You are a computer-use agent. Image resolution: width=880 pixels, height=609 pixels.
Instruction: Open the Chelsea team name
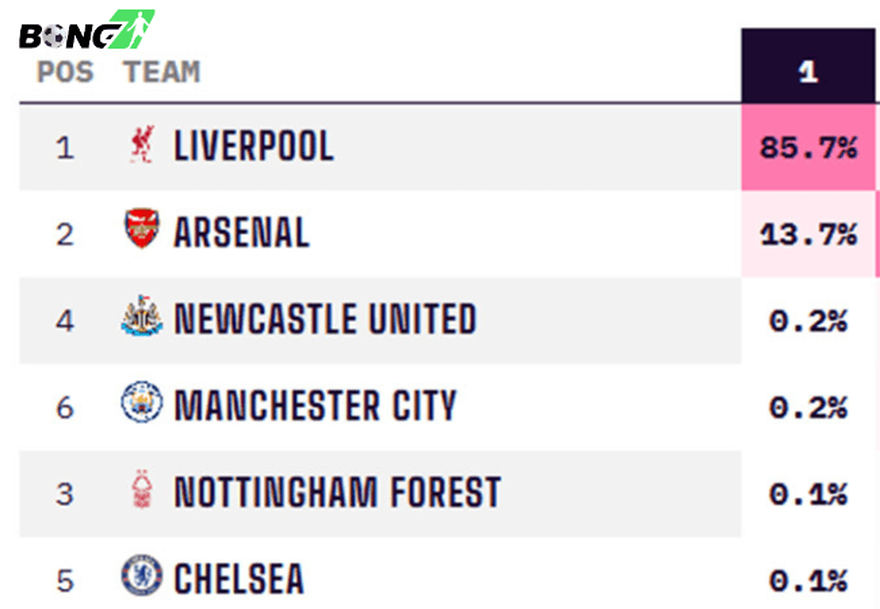[x=239, y=579]
